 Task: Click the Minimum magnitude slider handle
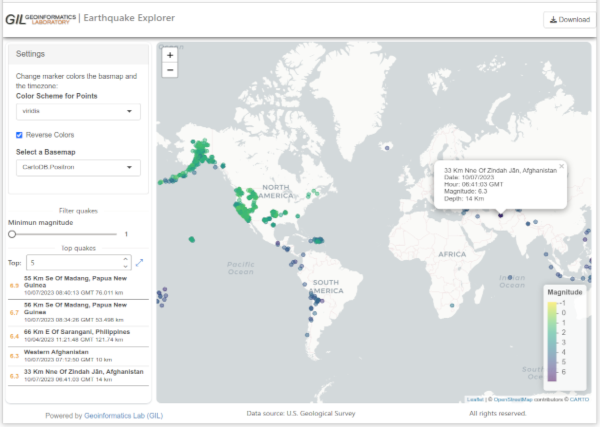tap(12, 234)
